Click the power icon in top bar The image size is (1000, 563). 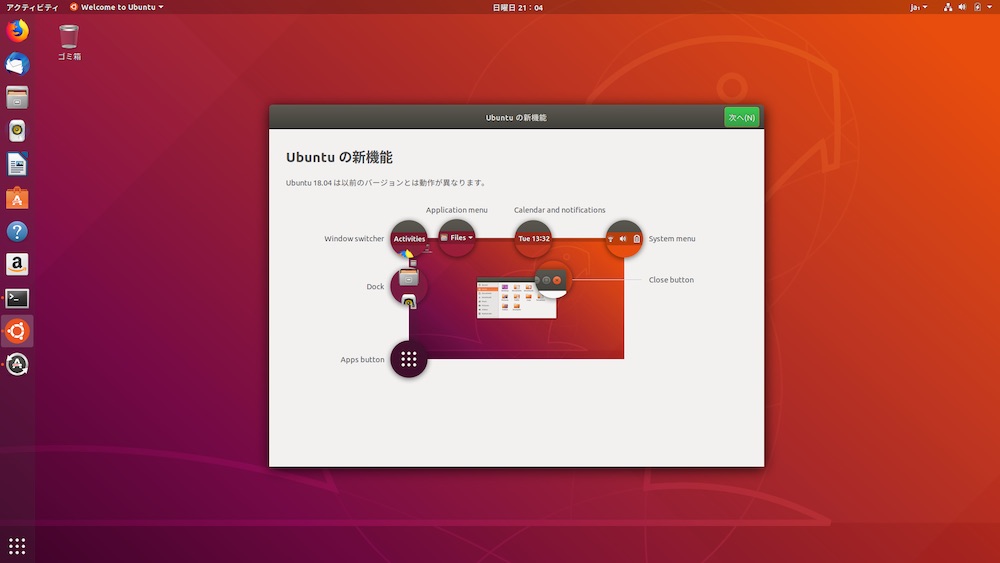point(978,7)
